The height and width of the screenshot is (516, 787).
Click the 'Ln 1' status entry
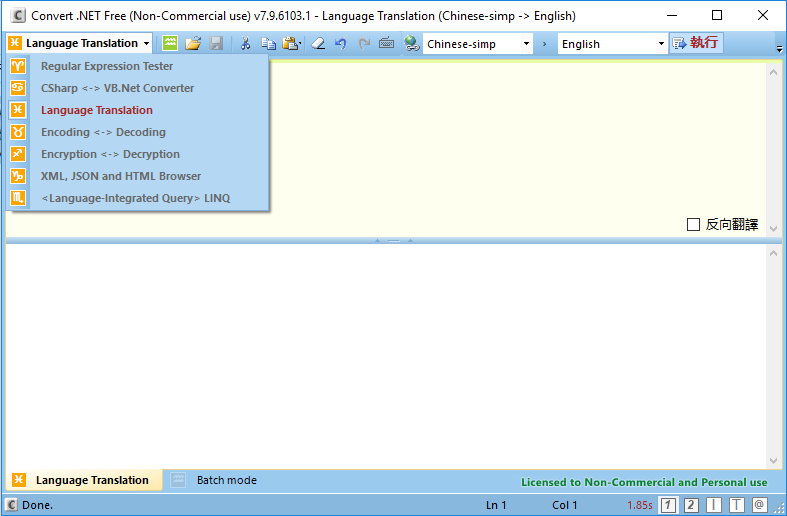coord(496,505)
